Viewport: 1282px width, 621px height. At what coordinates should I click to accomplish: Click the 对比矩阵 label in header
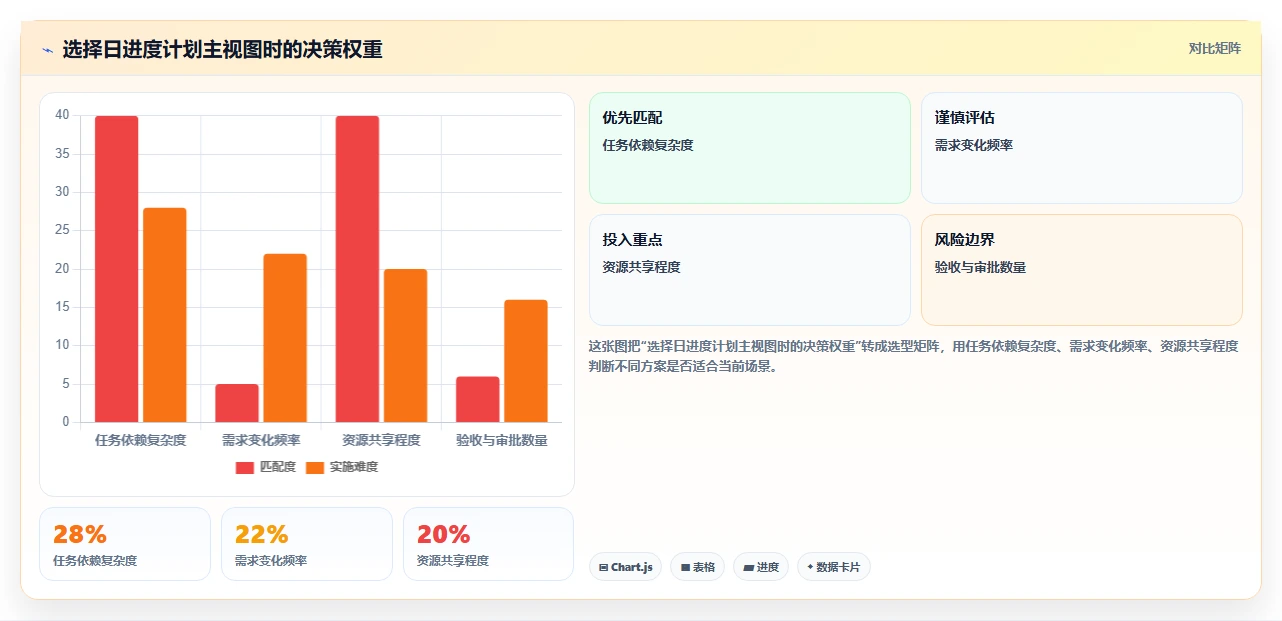(x=1214, y=48)
